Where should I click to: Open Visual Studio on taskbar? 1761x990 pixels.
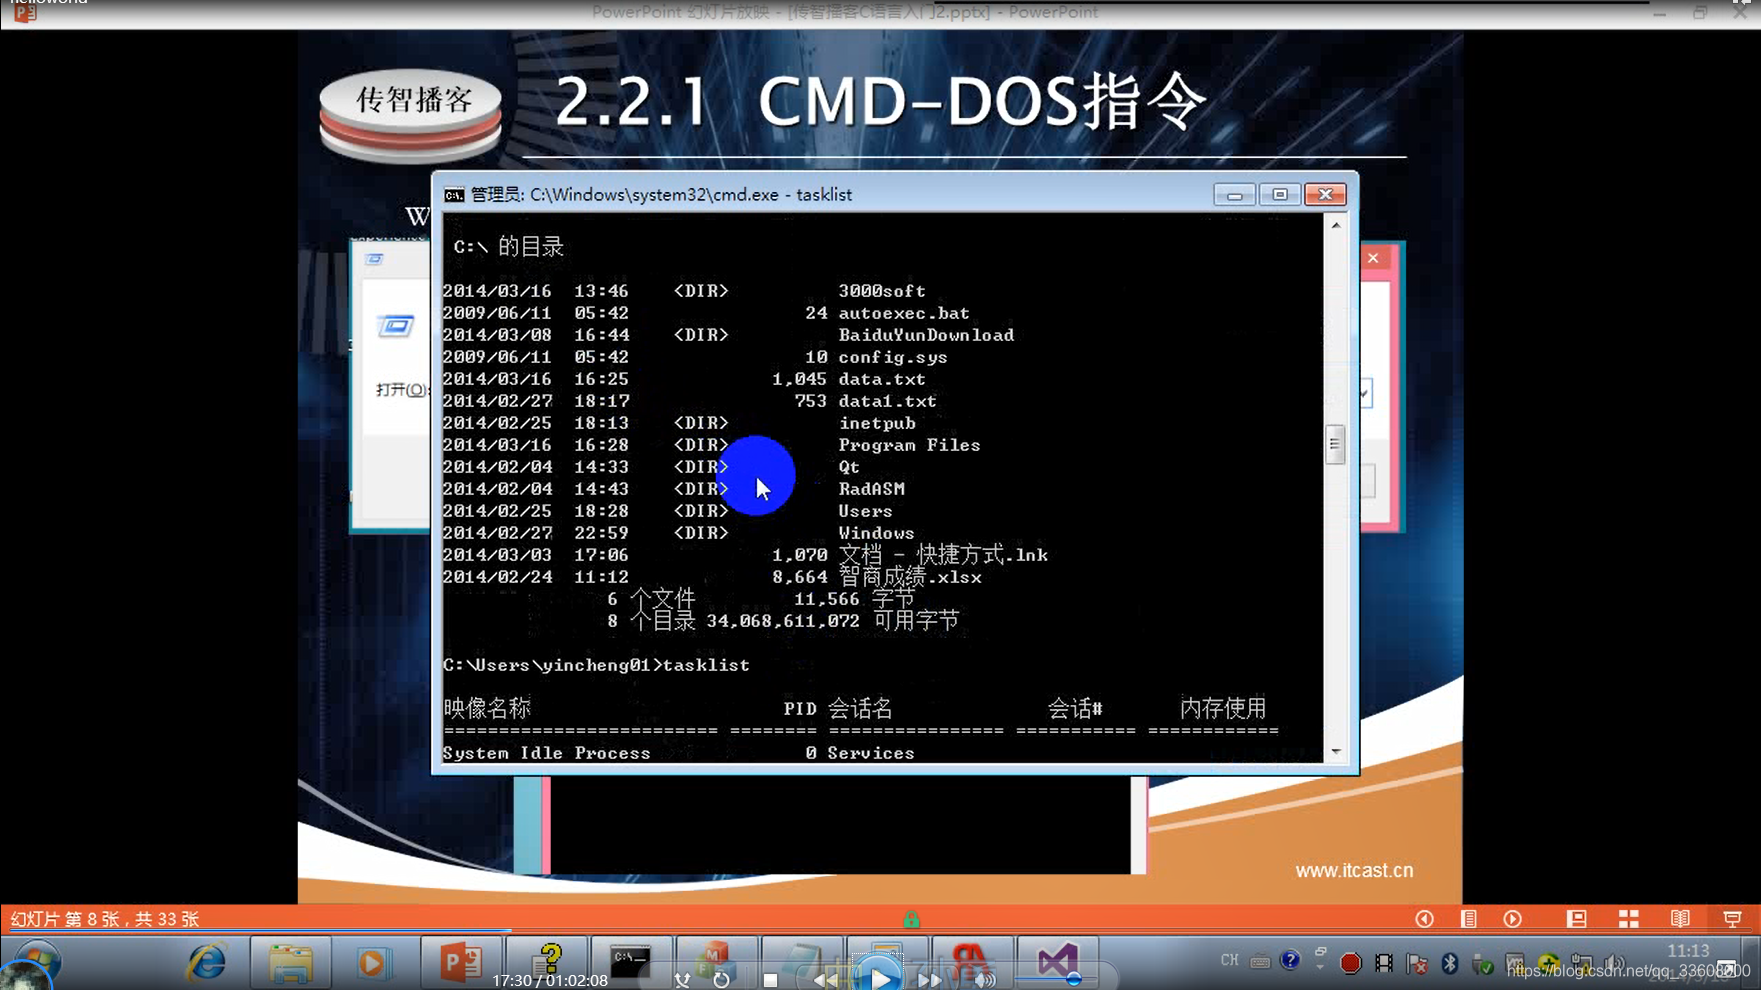tap(1057, 962)
